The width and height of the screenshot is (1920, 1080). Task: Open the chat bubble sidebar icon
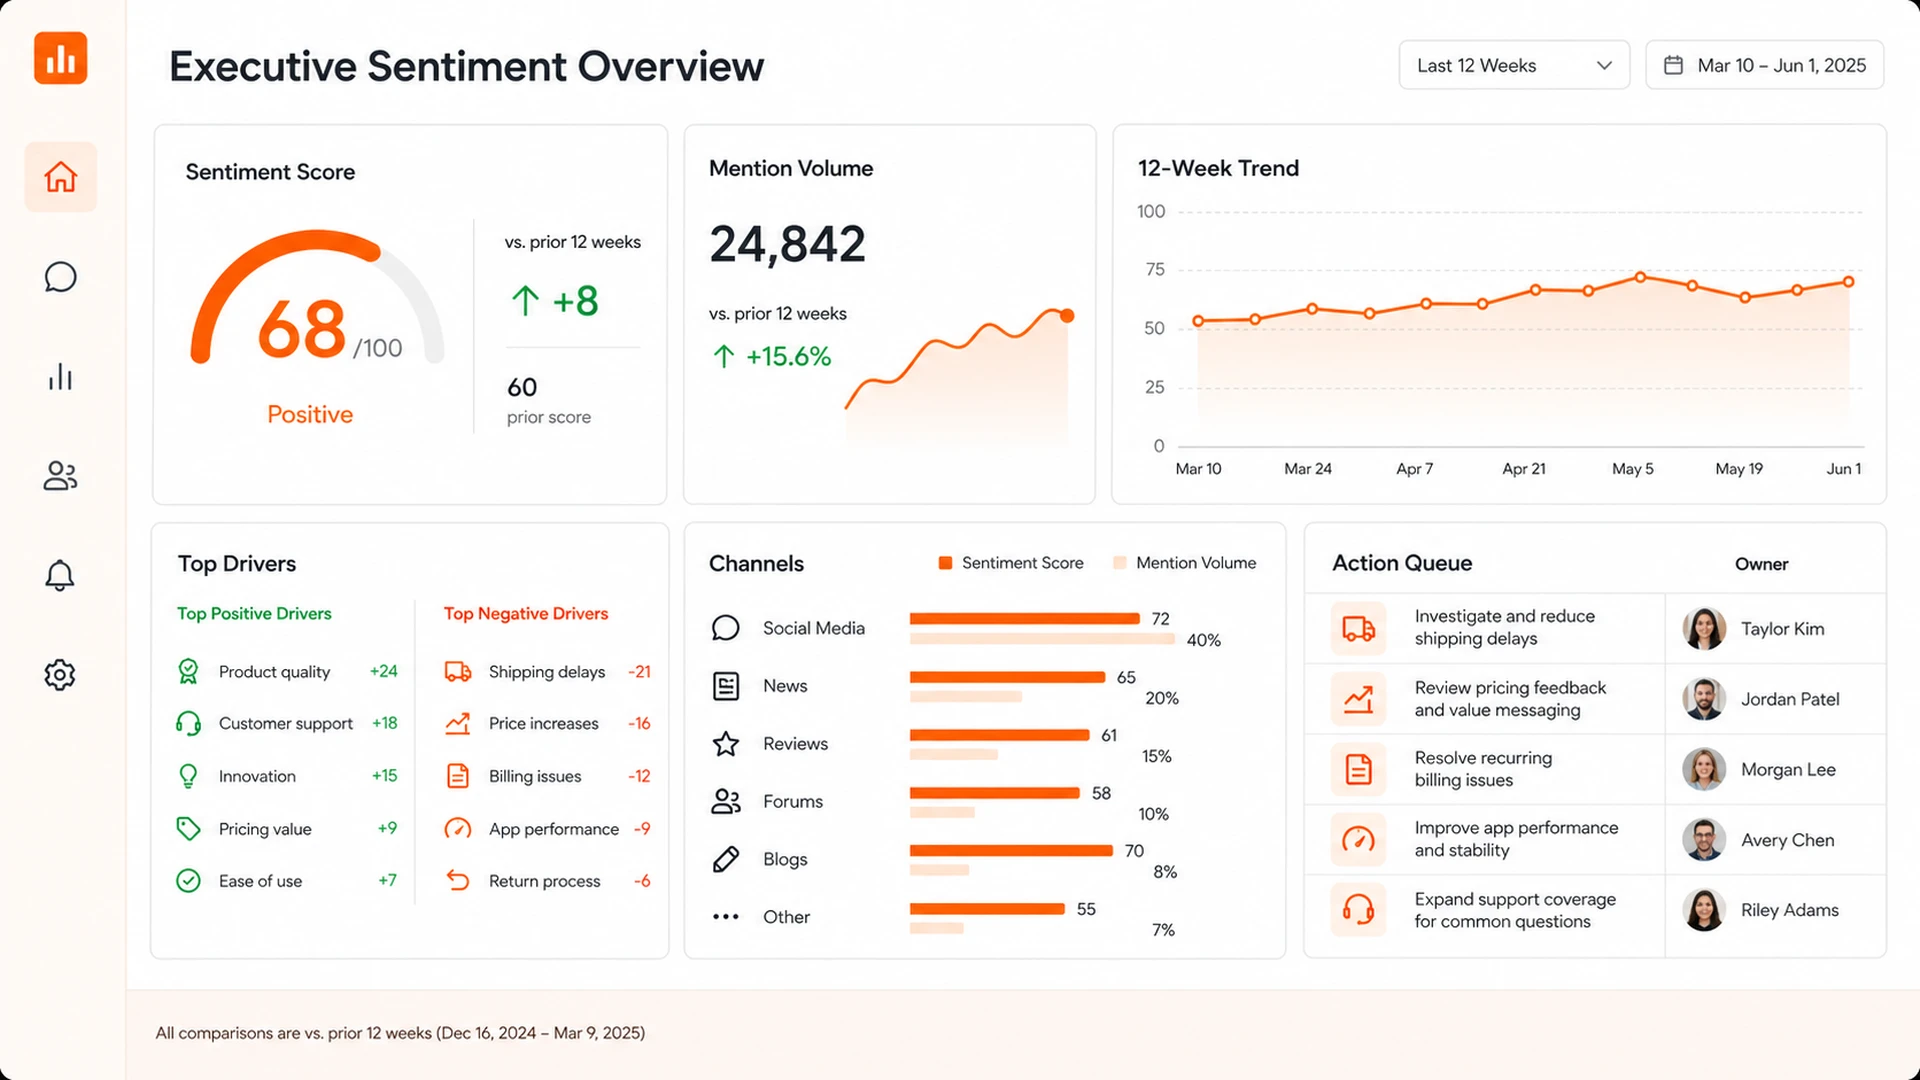60,277
